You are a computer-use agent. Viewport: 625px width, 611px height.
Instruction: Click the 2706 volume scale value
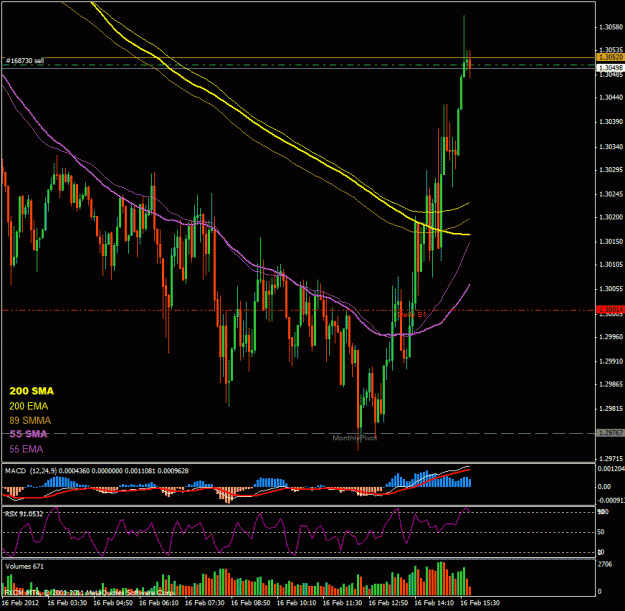click(605, 565)
